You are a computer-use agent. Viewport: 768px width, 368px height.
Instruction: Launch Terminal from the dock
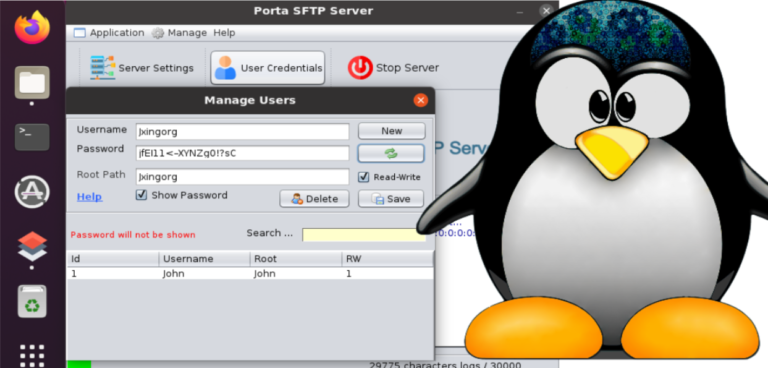(x=32, y=137)
